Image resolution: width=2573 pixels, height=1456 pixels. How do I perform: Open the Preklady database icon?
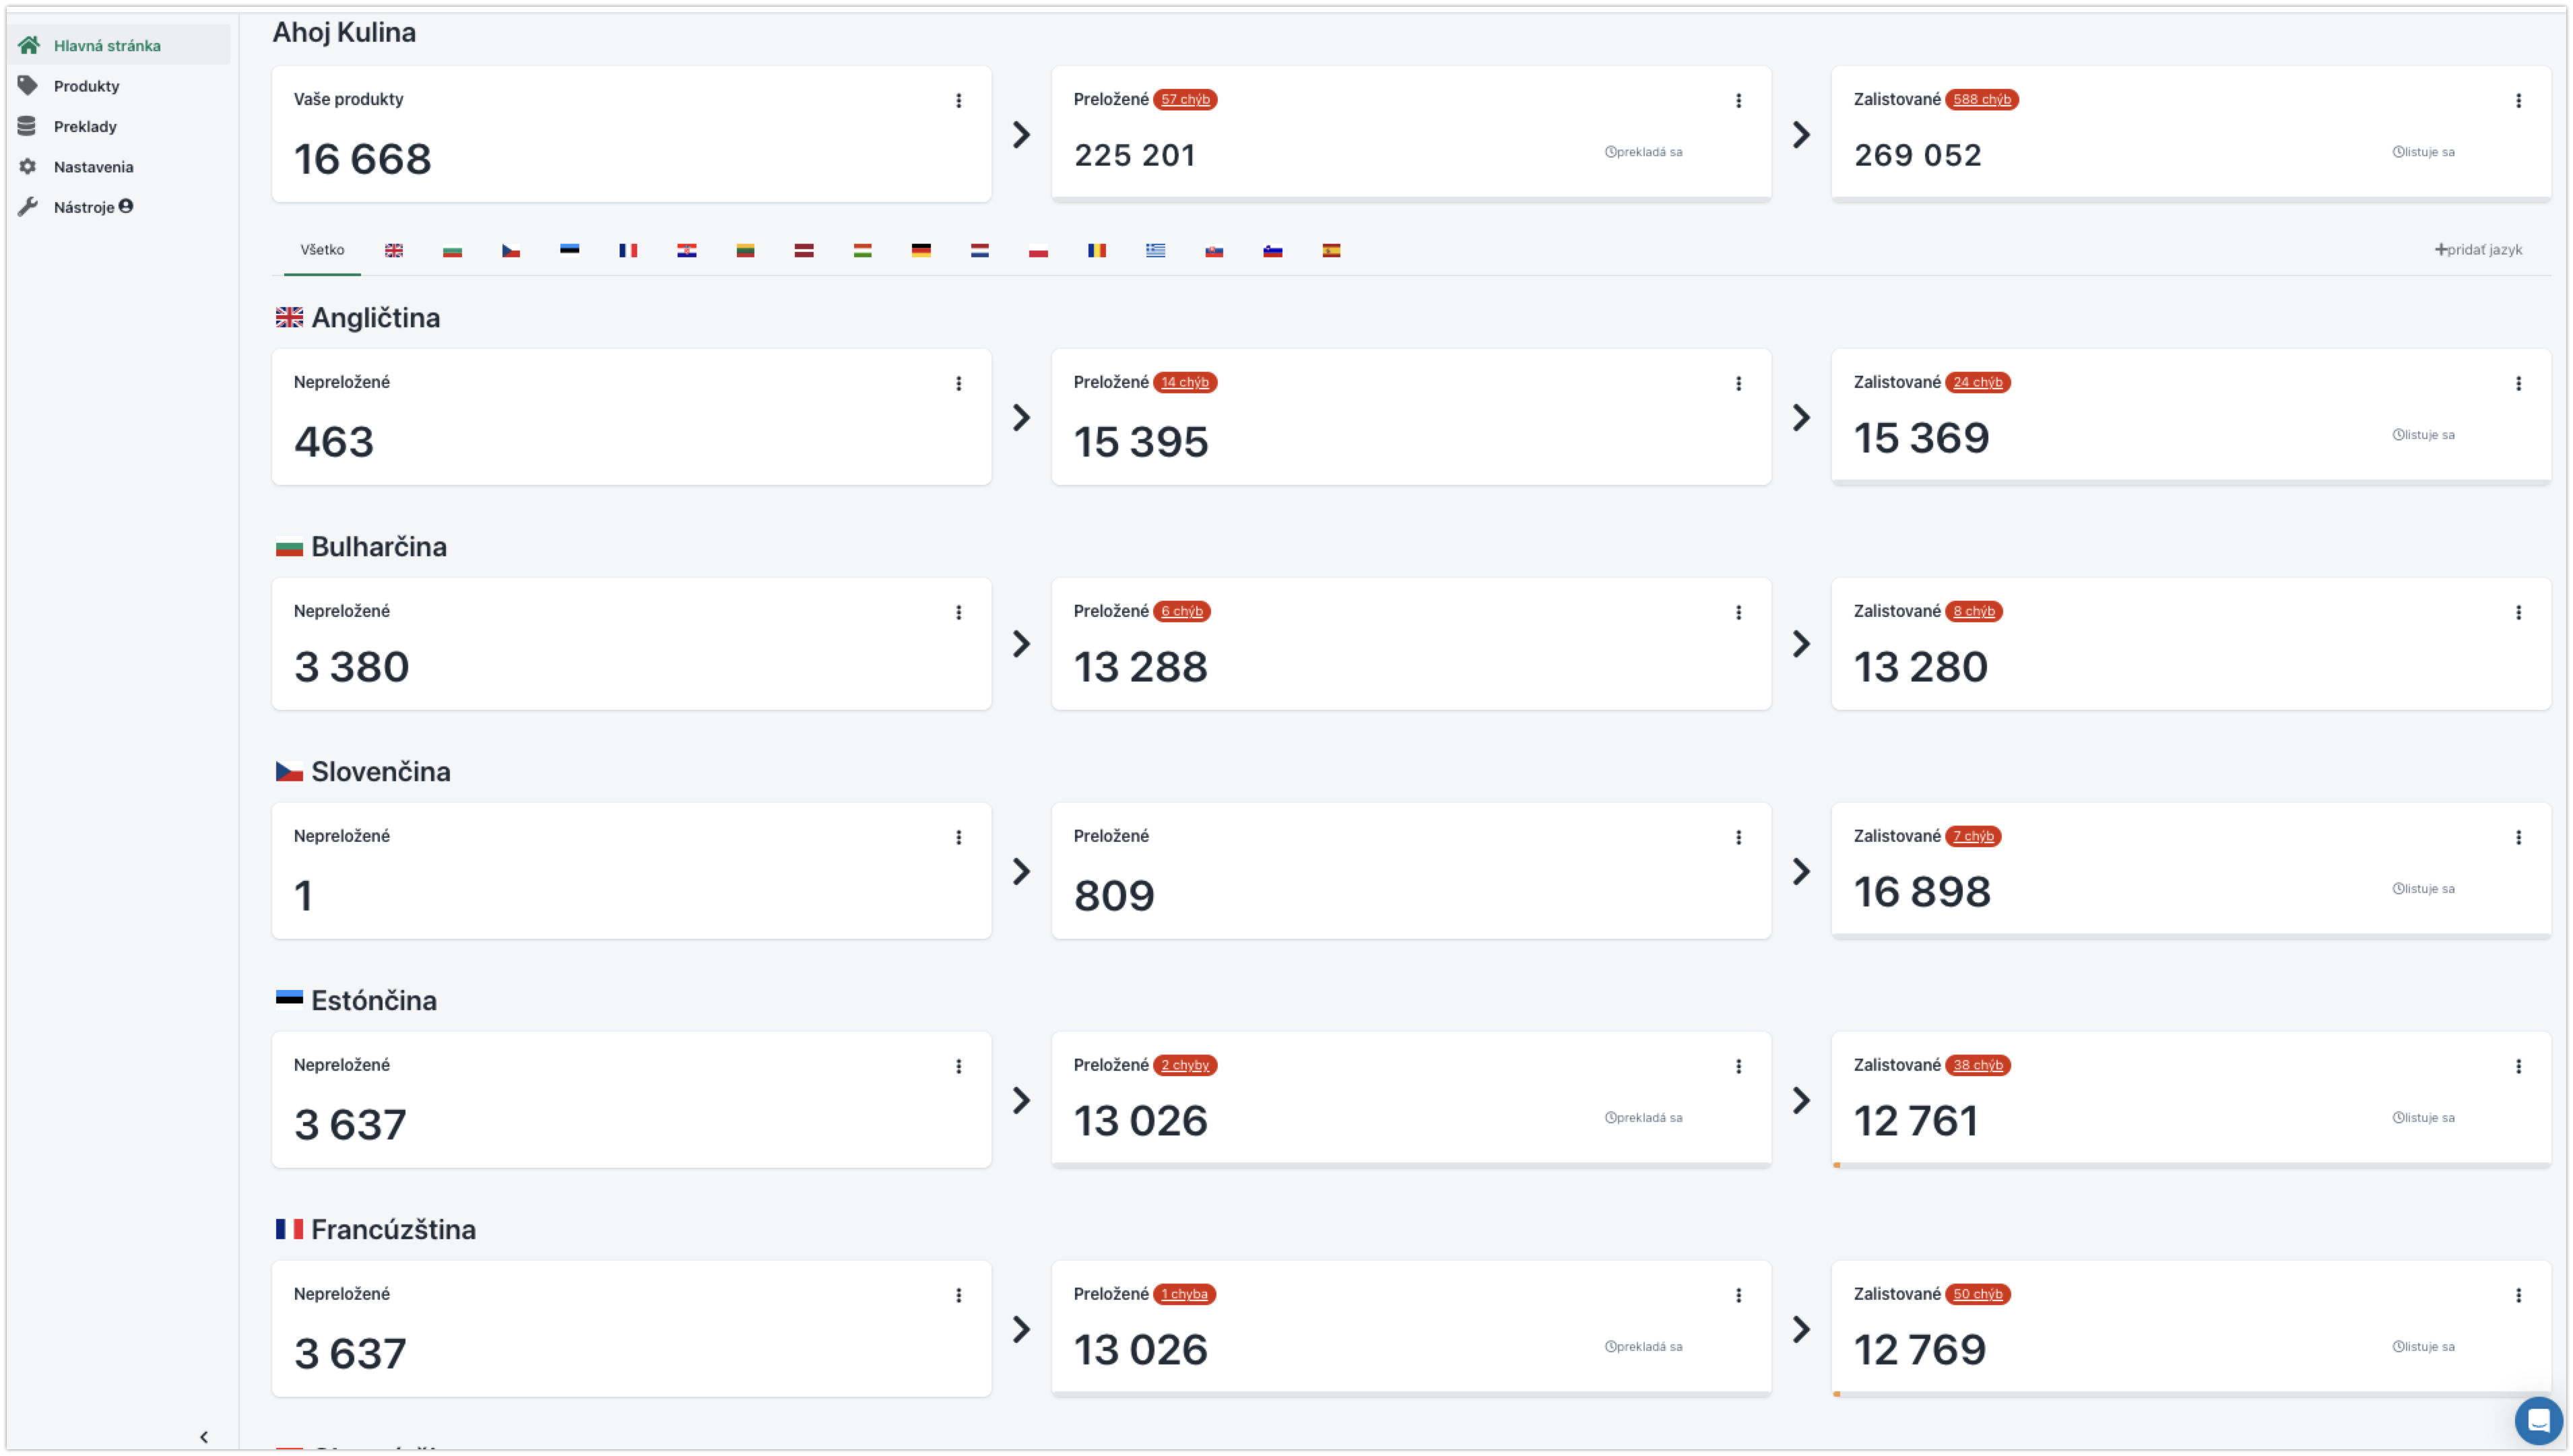click(x=27, y=126)
